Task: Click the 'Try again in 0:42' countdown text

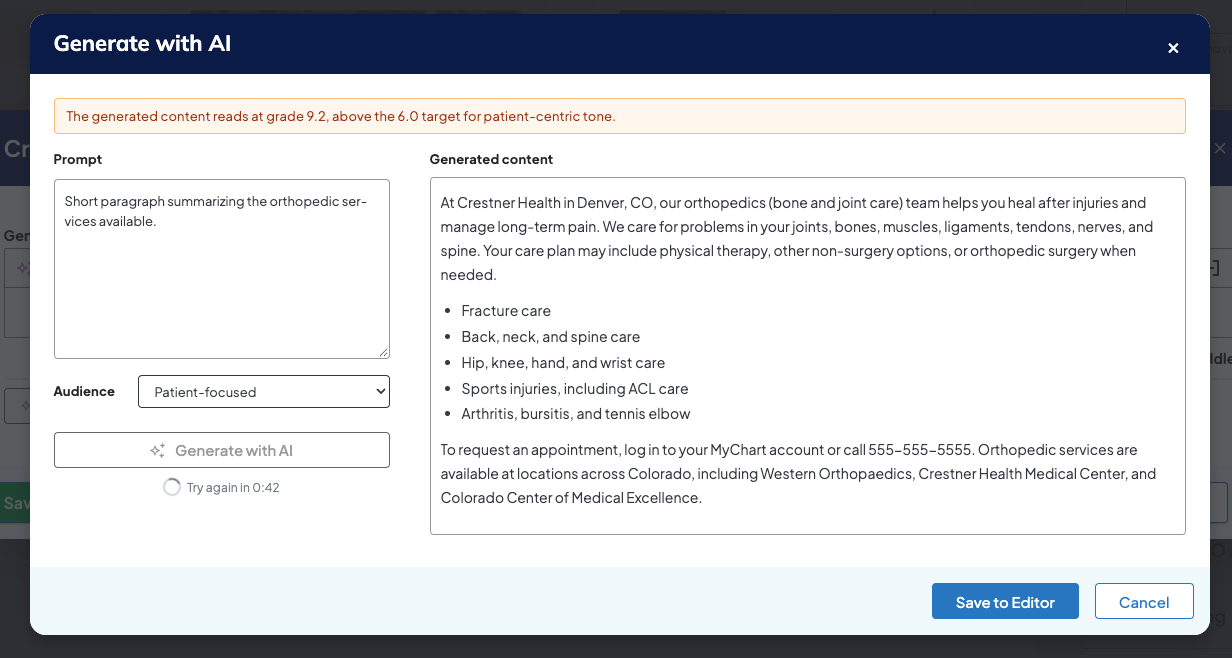Action: coord(233,488)
